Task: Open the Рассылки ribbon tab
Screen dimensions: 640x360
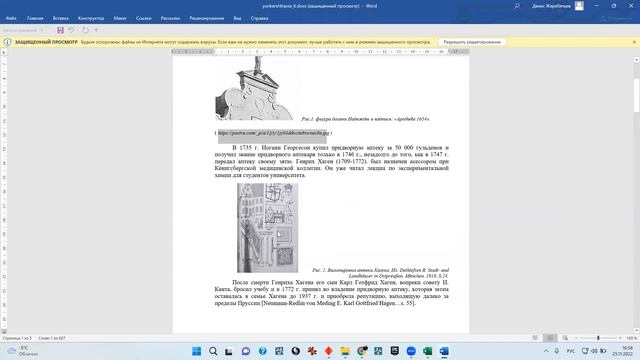Action: click(x=170, y=18)
